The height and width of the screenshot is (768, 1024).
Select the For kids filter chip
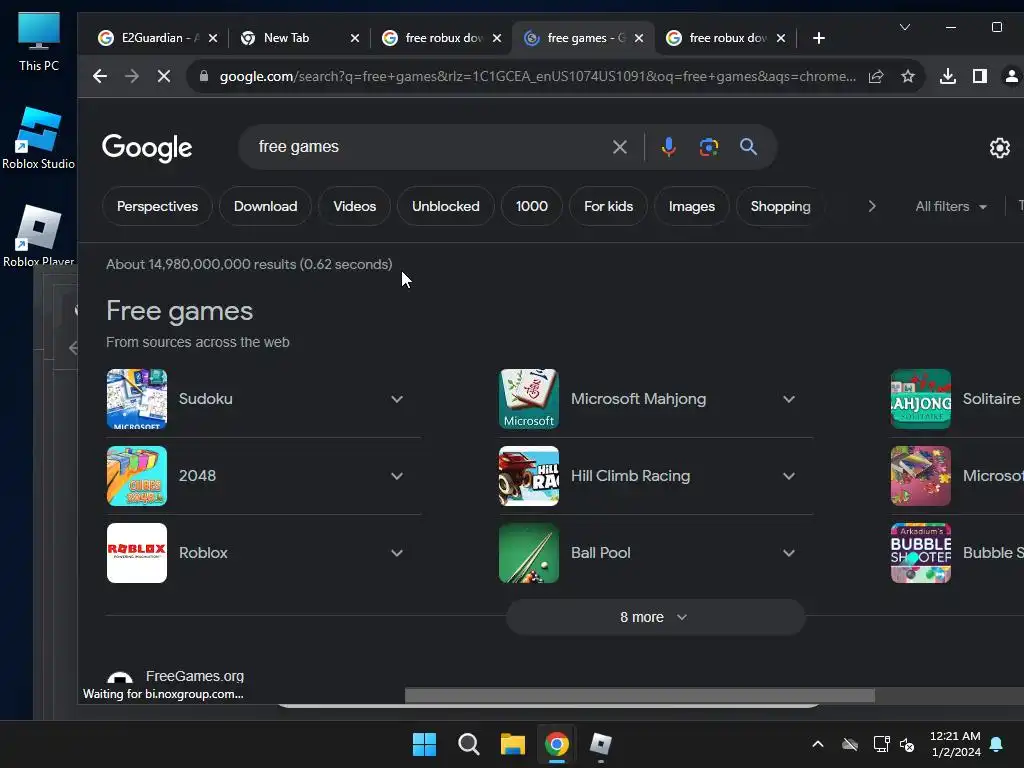[608, 206]
